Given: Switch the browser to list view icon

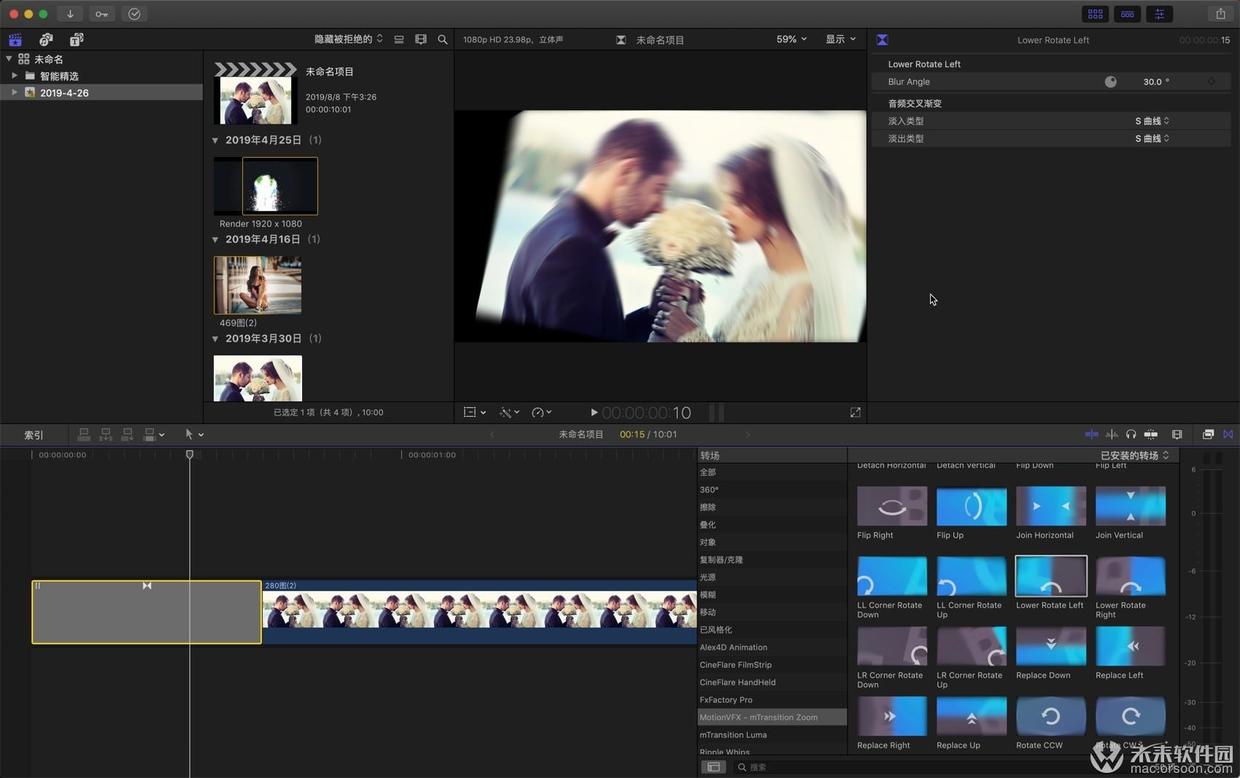Looking at the screenshot, I should (399, 39).
